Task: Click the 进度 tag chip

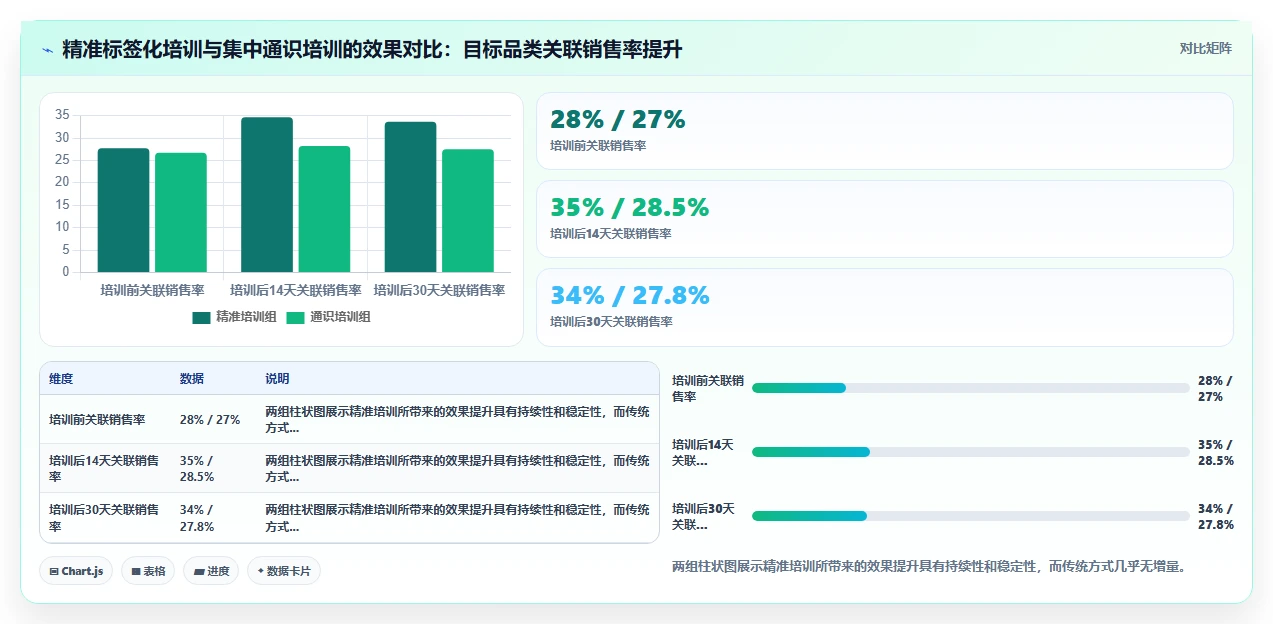Action: pyautogui.click(x=211, y=571)
